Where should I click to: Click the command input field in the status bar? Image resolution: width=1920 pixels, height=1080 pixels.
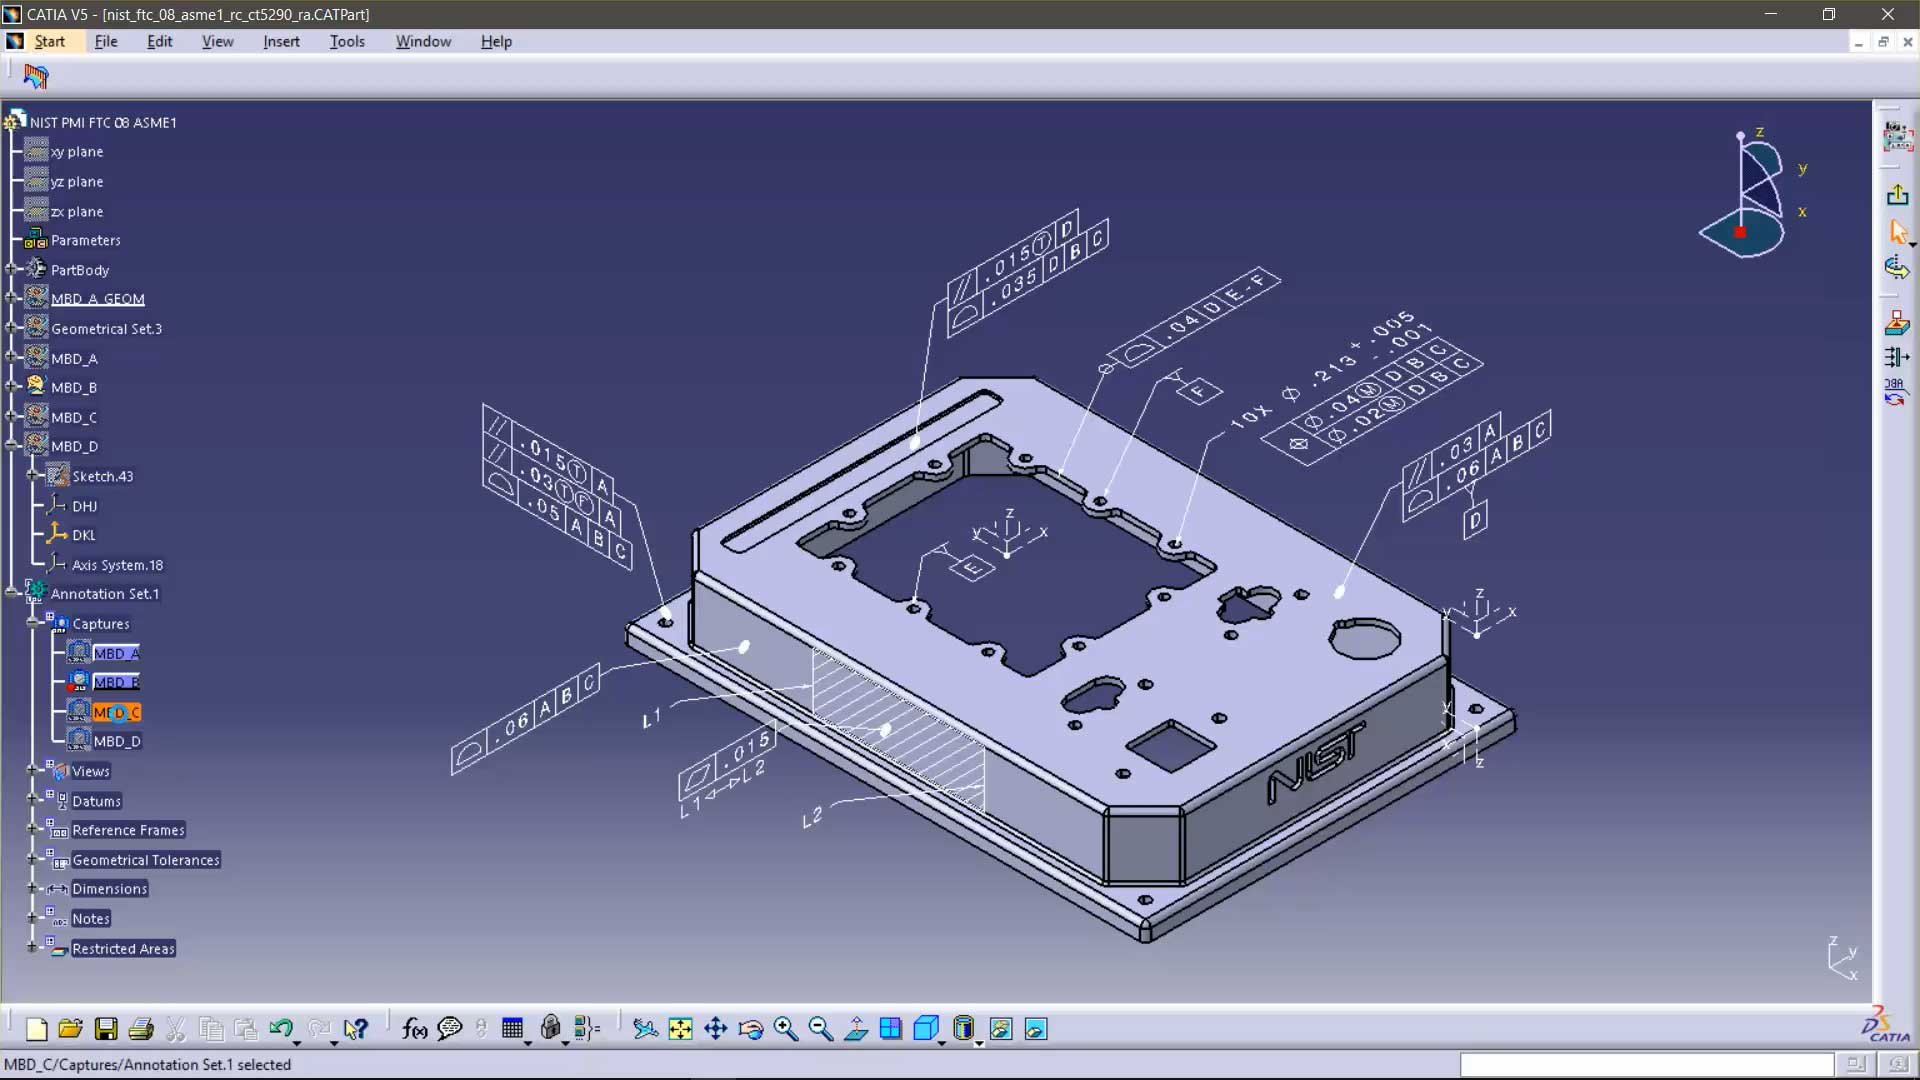point(1647,1064)
